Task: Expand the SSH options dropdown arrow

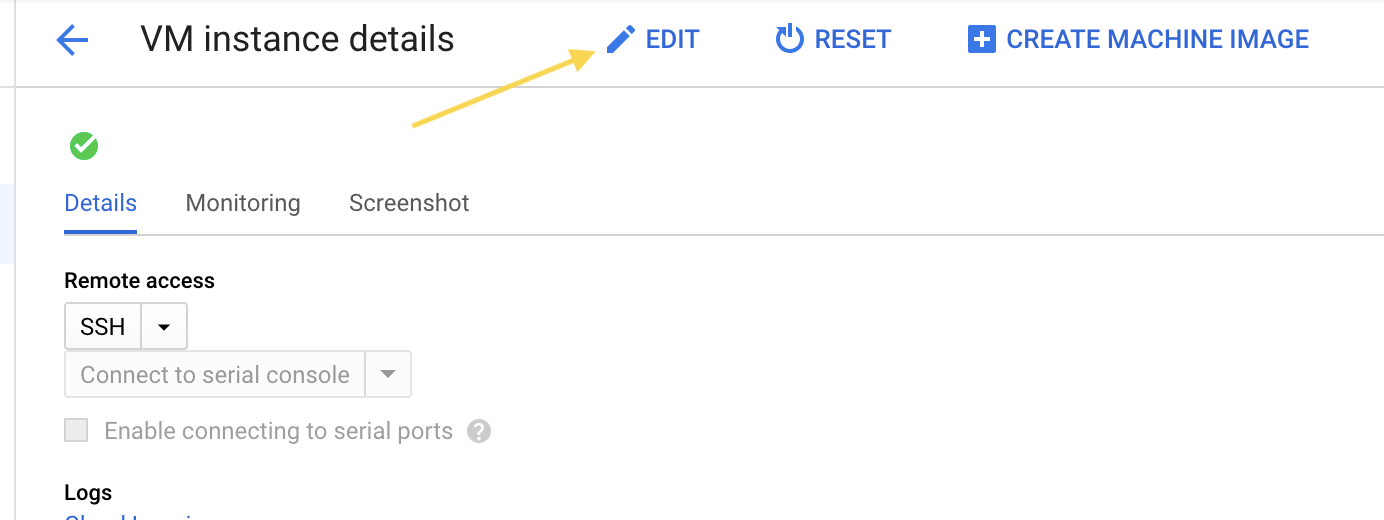Action: 164,327
